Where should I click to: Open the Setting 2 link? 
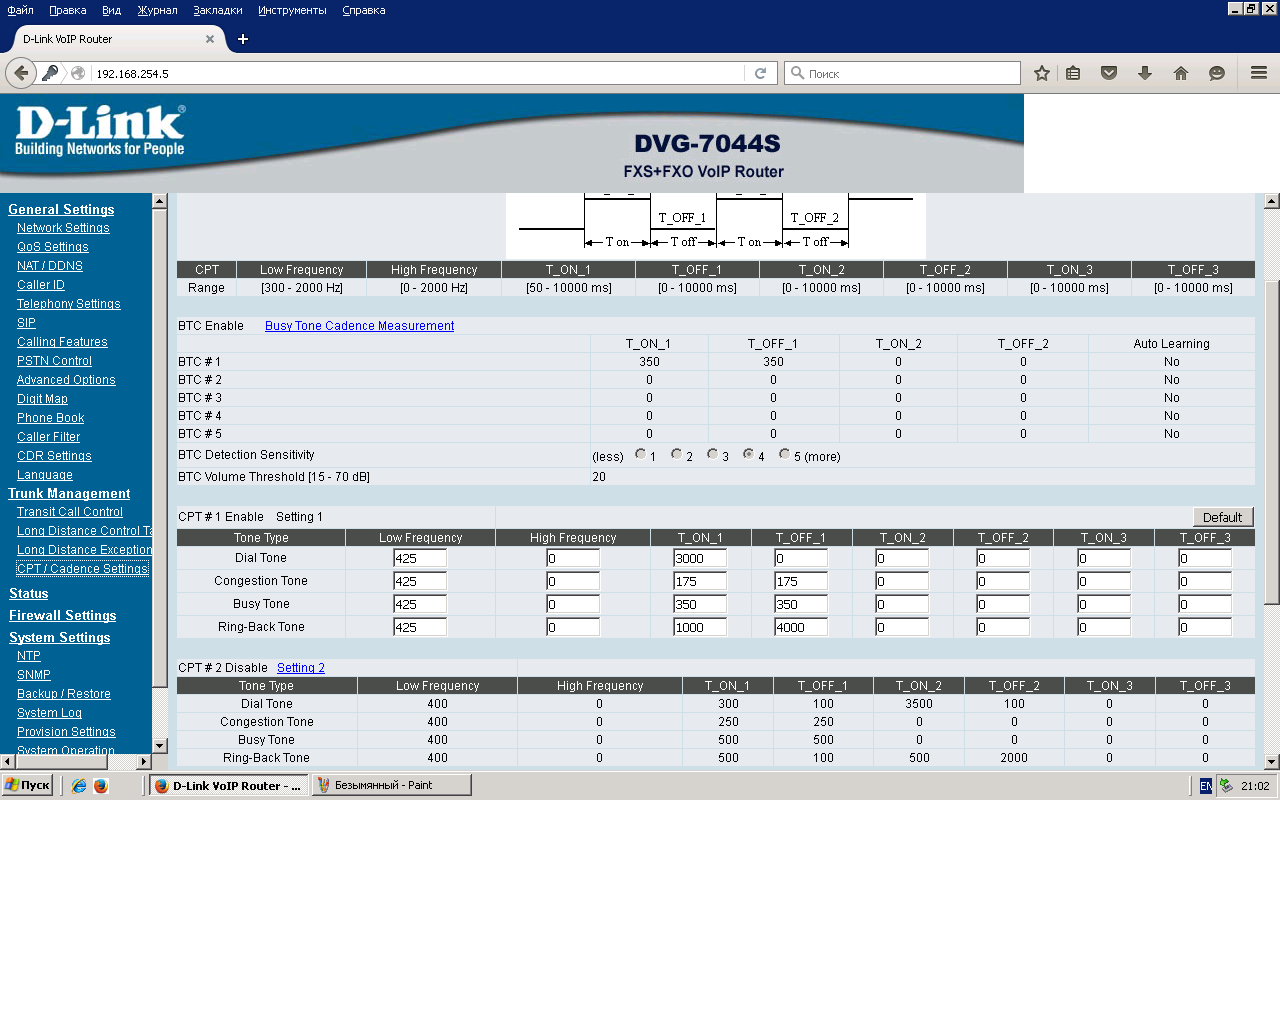301,668
